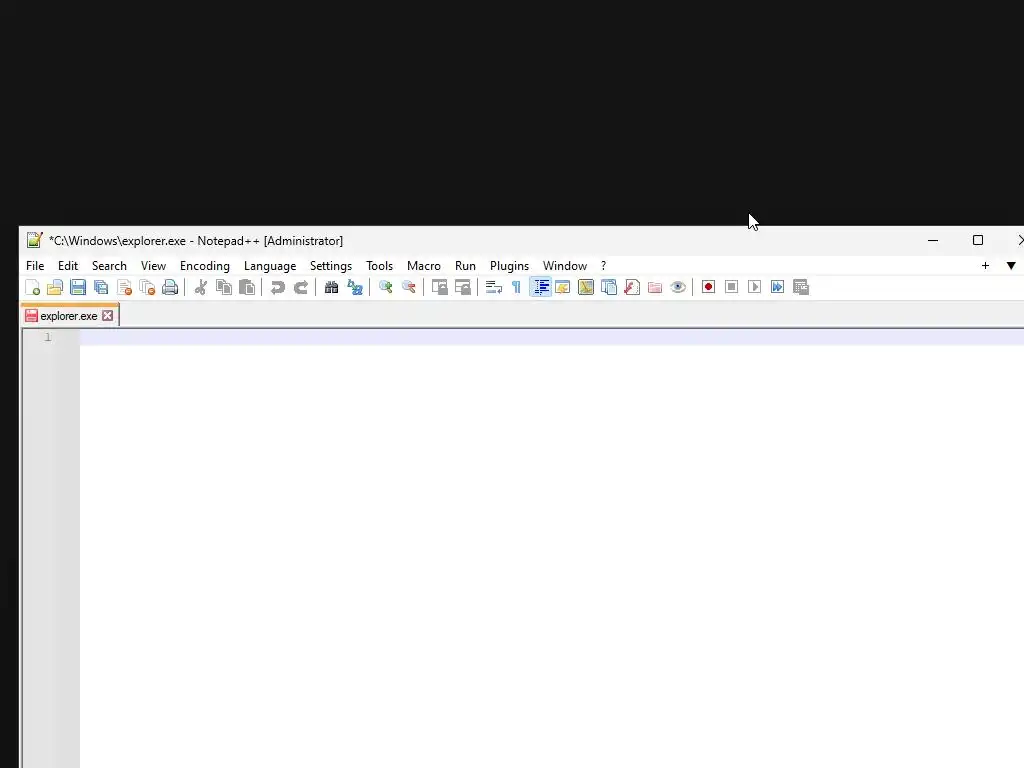Toggle word wrap in the toolbar

(x=494, y=287)
